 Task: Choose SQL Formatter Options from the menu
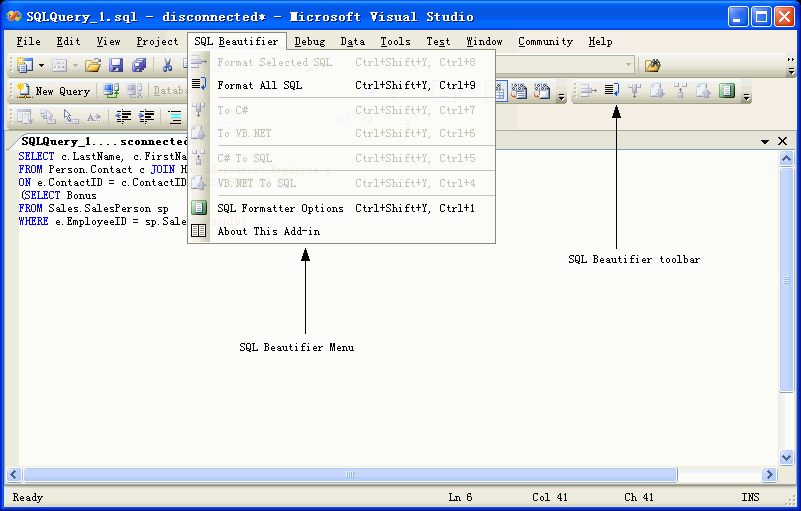(342, 208)
